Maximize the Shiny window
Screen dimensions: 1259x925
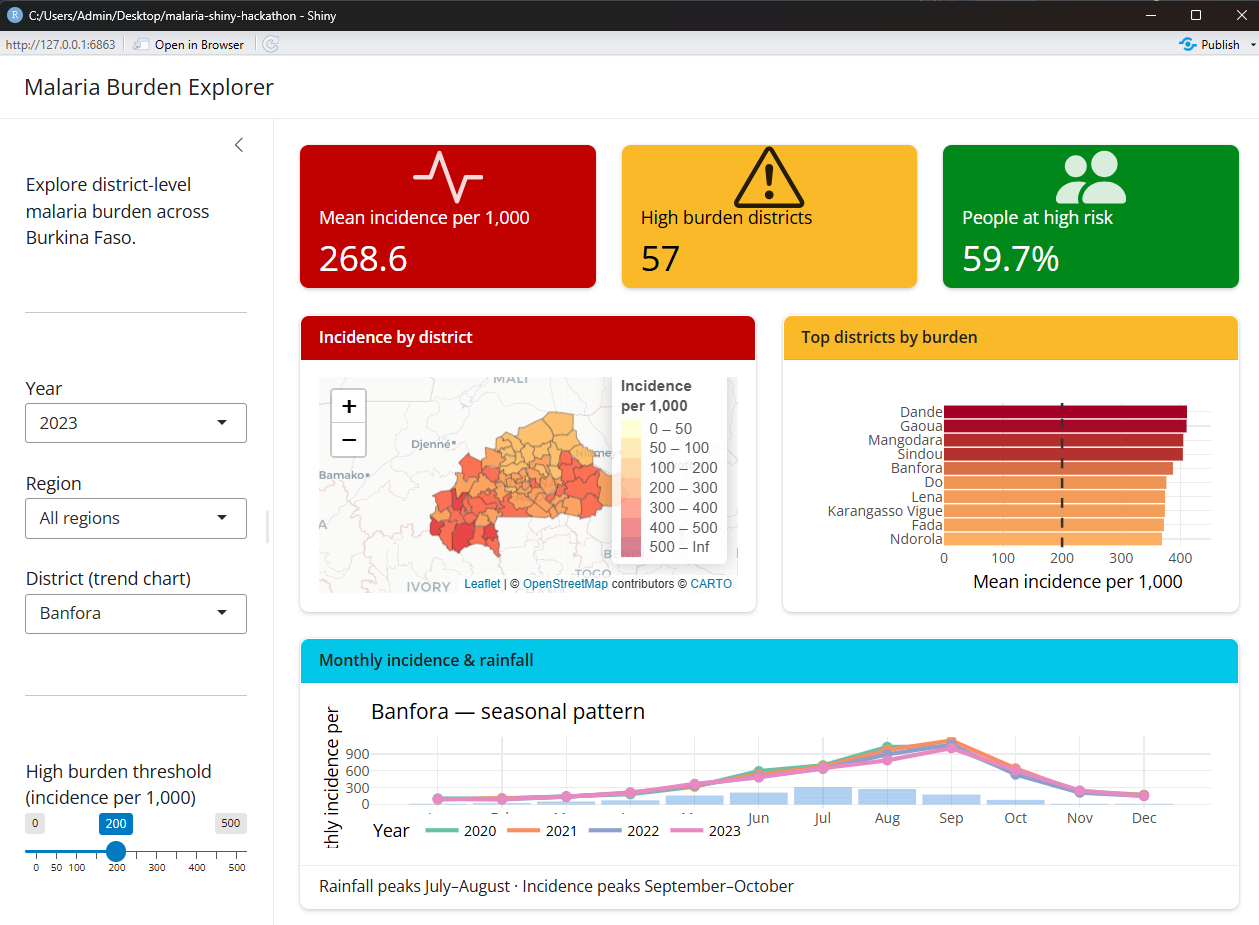tap(1196, 15)
